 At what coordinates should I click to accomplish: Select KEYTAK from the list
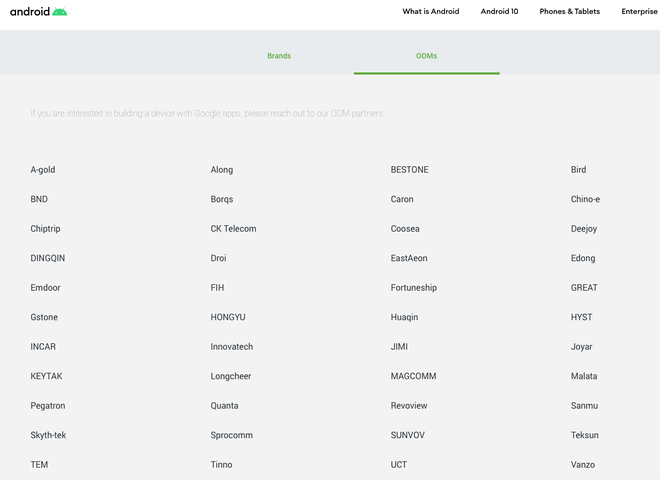(46, 376)
